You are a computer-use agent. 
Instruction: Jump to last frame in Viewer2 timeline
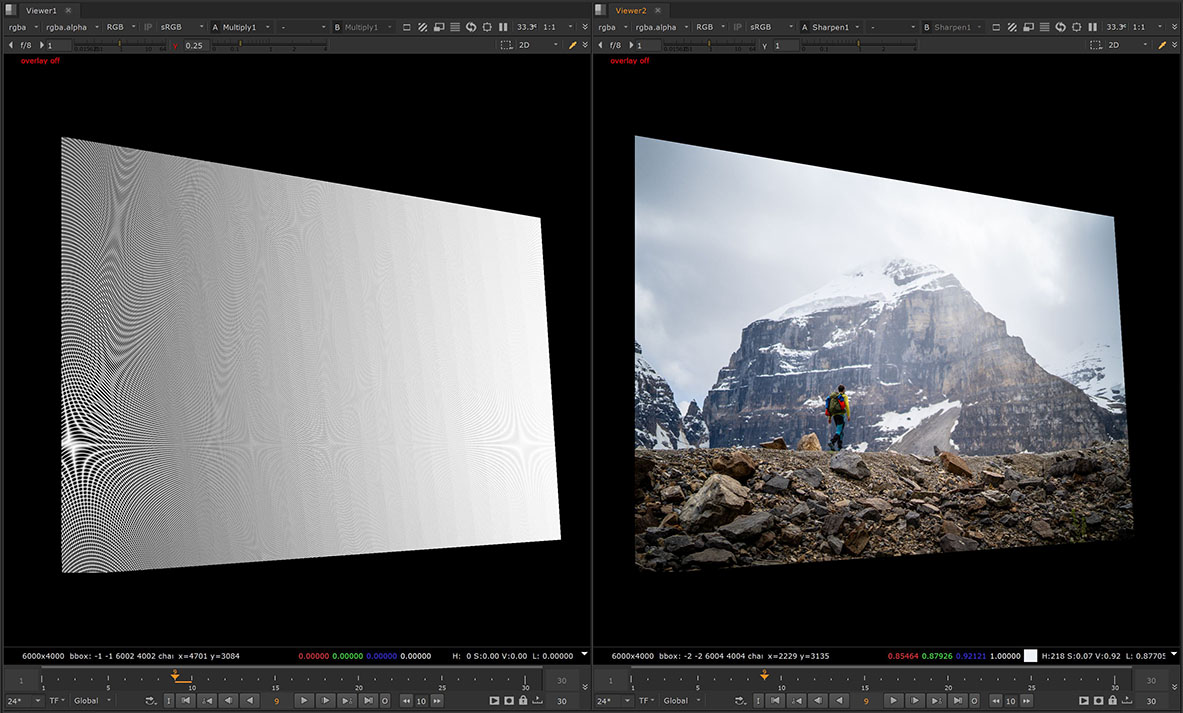click(958, 701)
